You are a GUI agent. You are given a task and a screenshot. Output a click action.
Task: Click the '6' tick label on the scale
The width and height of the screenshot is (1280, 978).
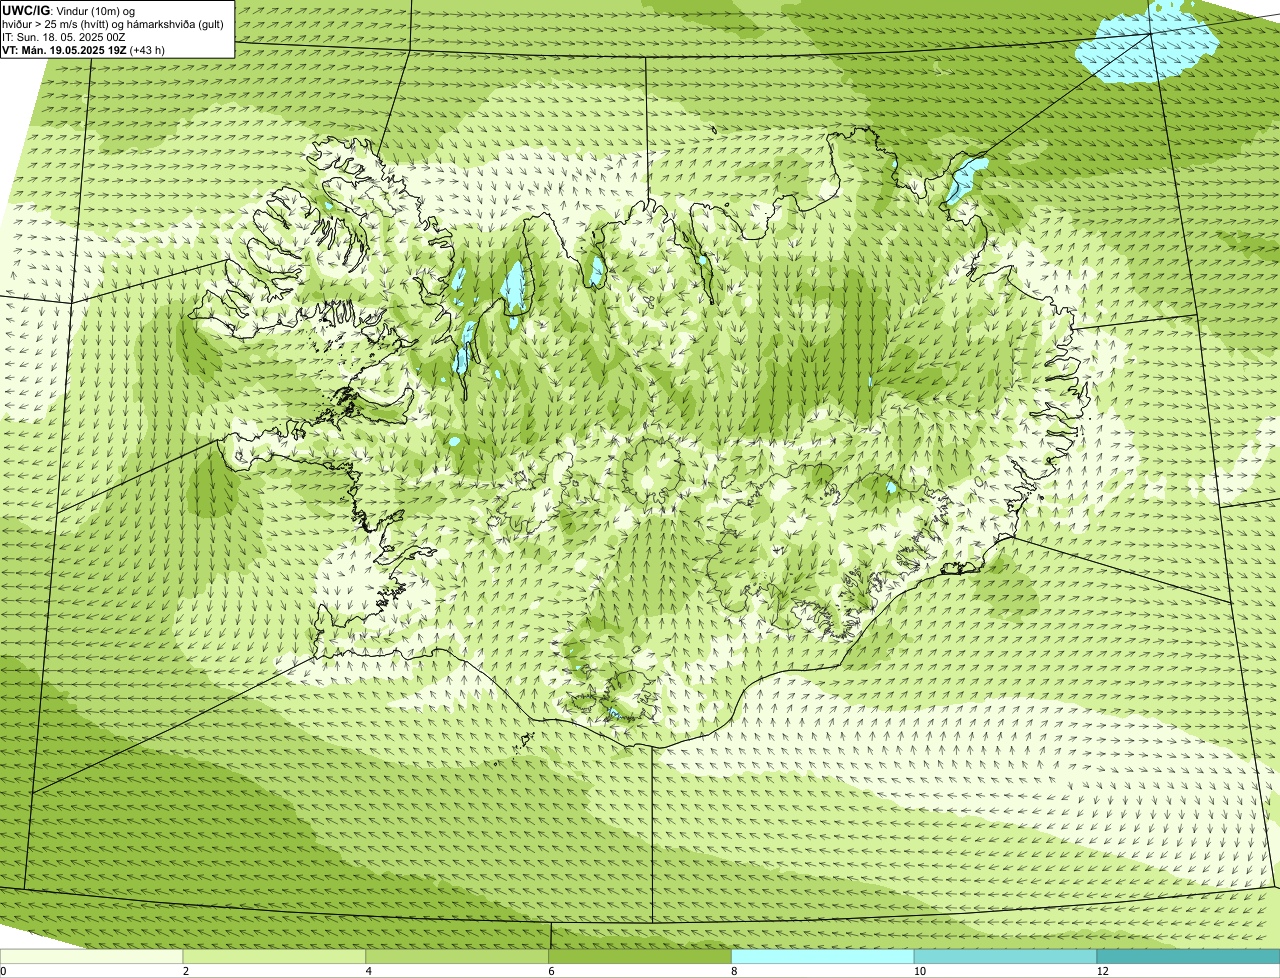(x=551, y=971)
